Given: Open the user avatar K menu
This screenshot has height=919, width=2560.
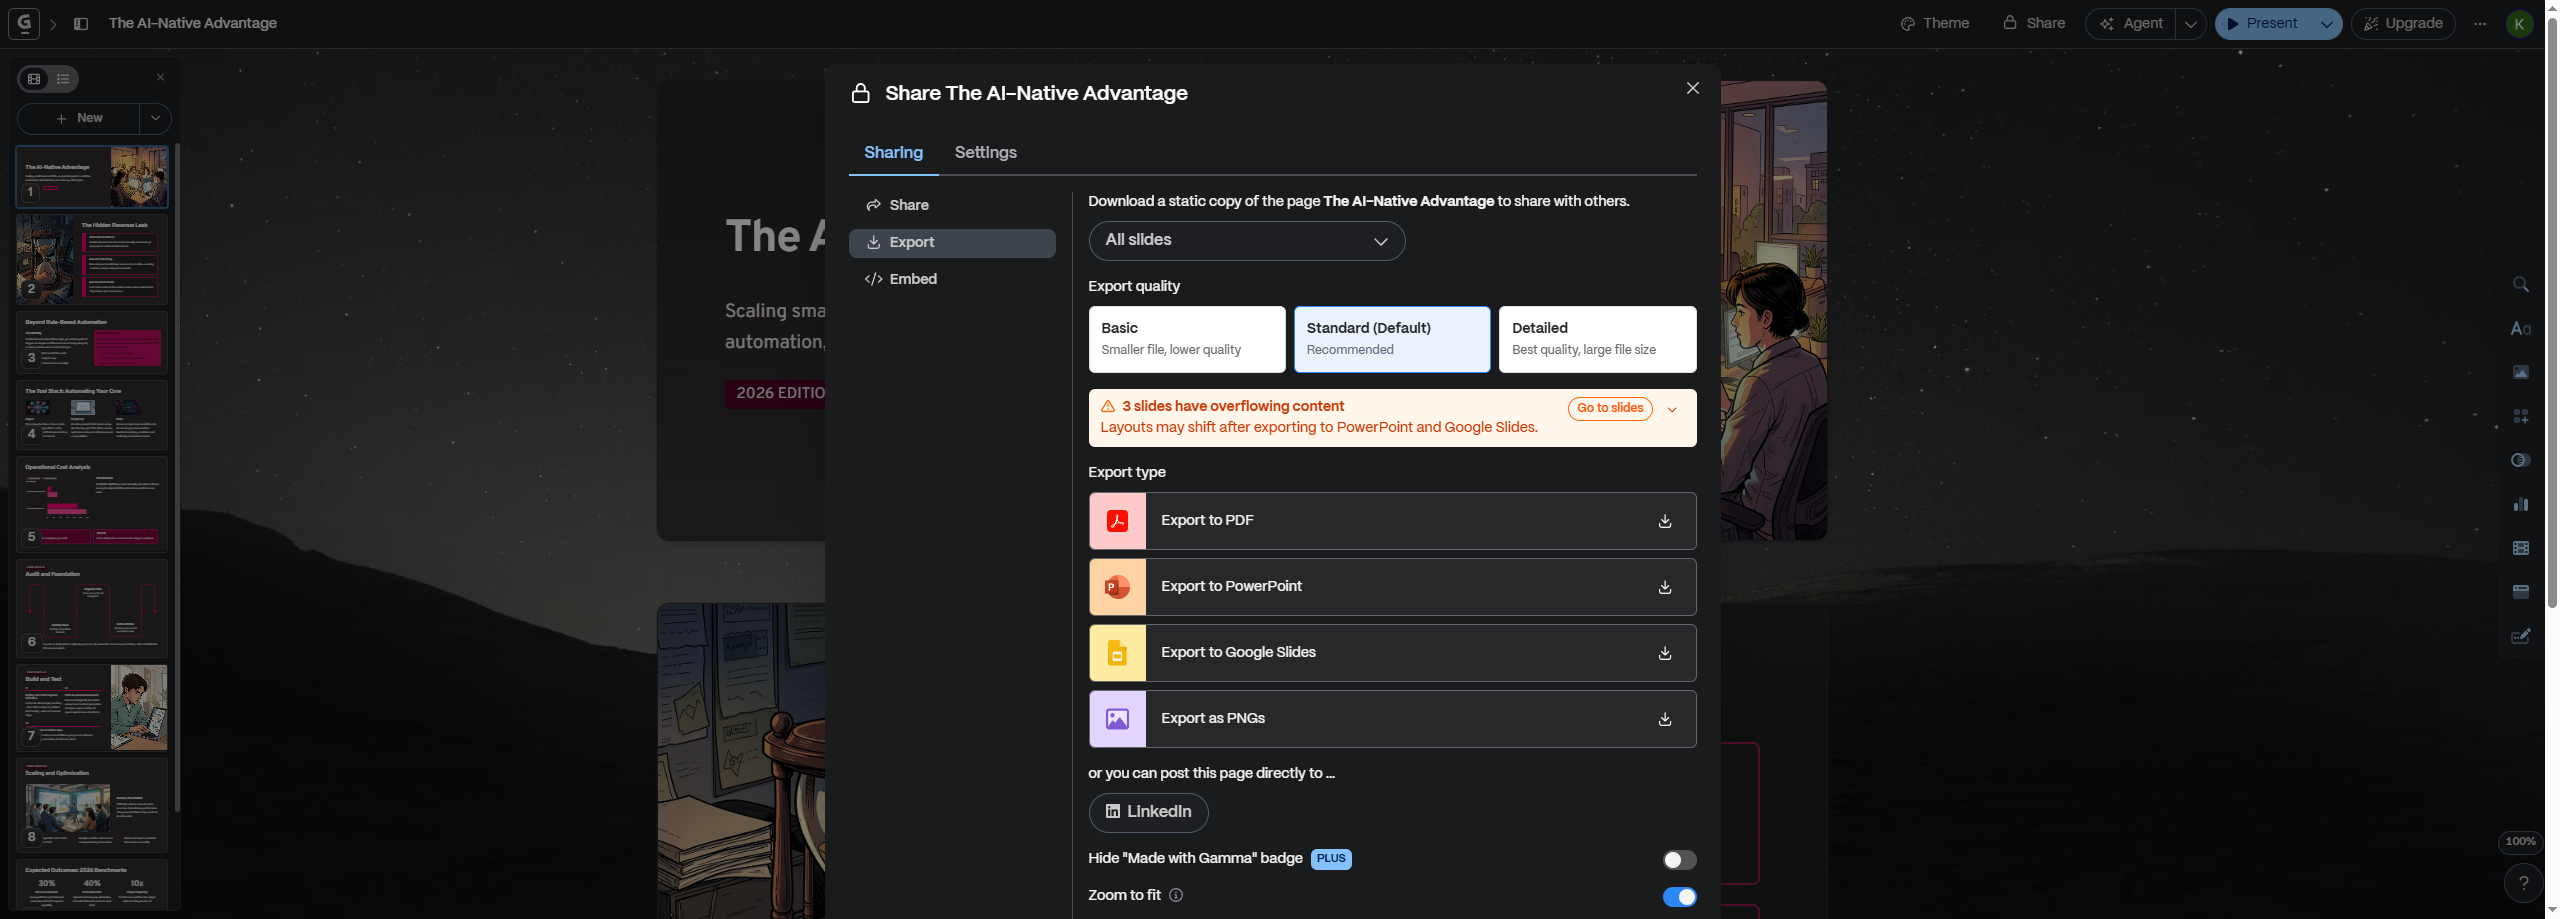Looking at the screenshot, I should click(x=2520, y=23).
